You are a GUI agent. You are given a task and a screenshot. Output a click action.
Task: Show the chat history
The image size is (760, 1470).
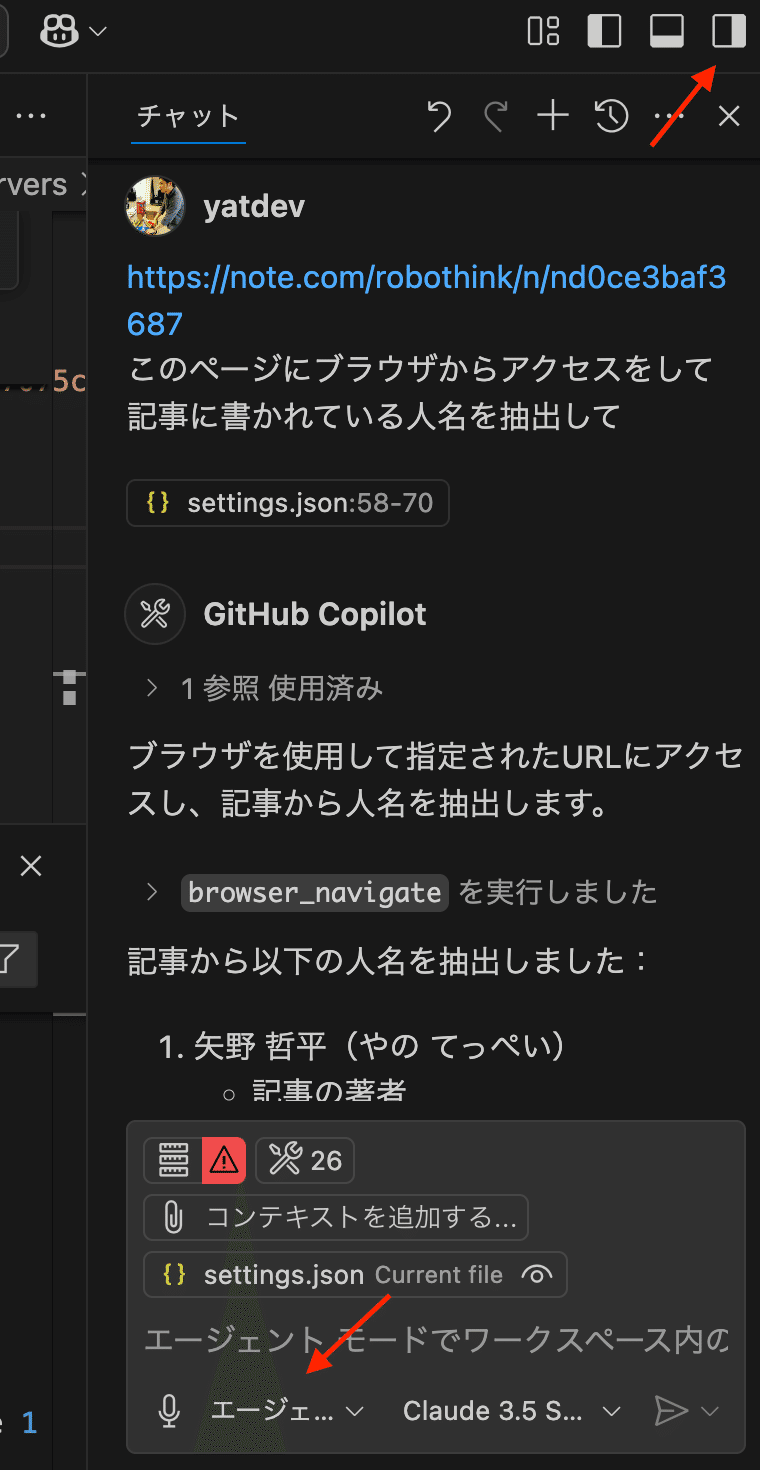610,115
